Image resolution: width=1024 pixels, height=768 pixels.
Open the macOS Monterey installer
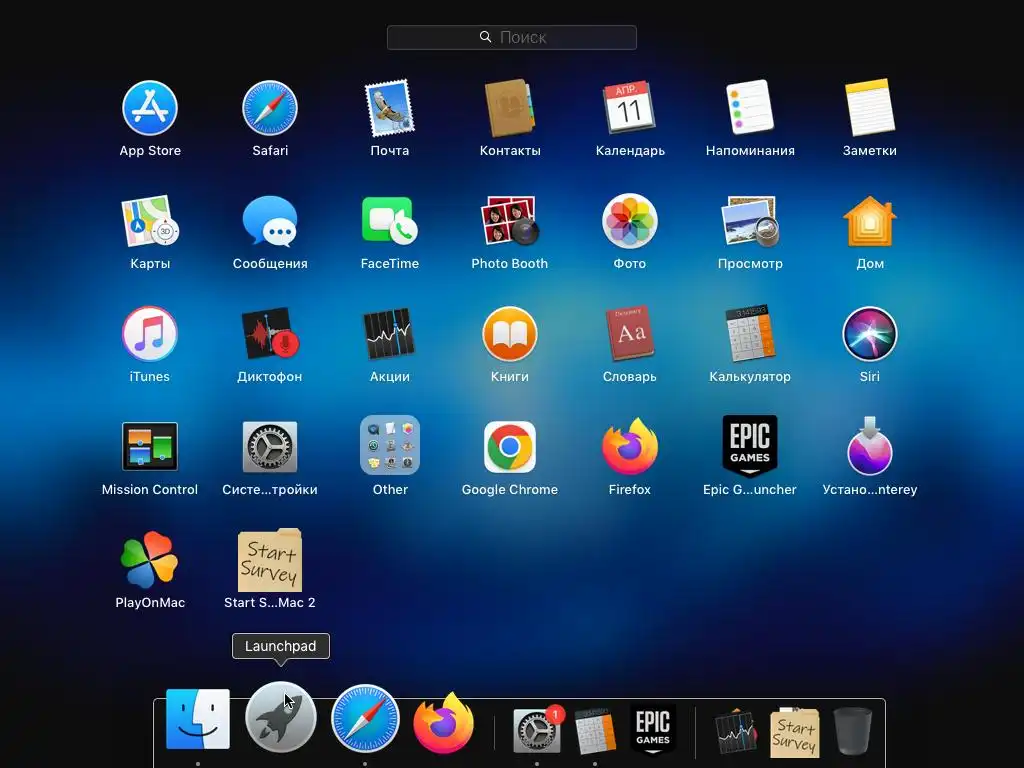[x=870, y=447]
